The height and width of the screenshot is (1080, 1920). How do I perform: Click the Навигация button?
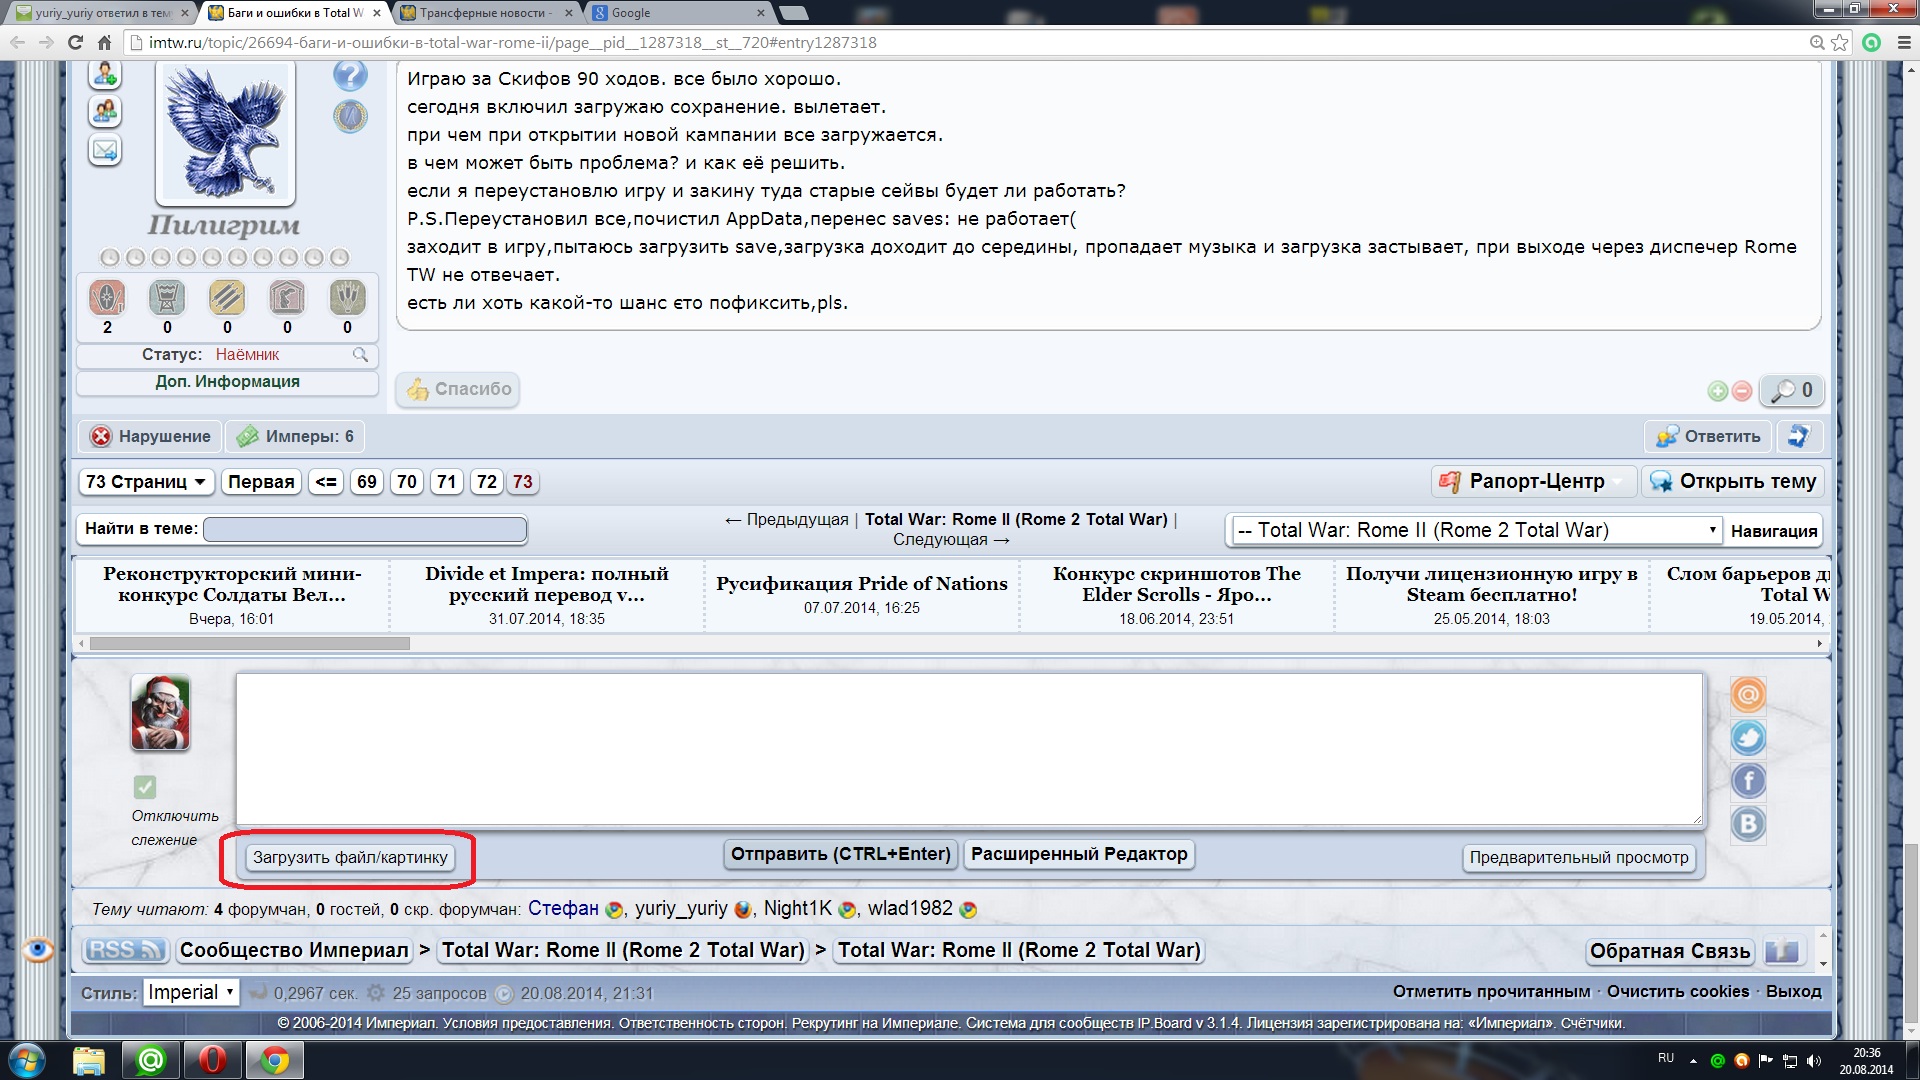(x=1774, y=531)
